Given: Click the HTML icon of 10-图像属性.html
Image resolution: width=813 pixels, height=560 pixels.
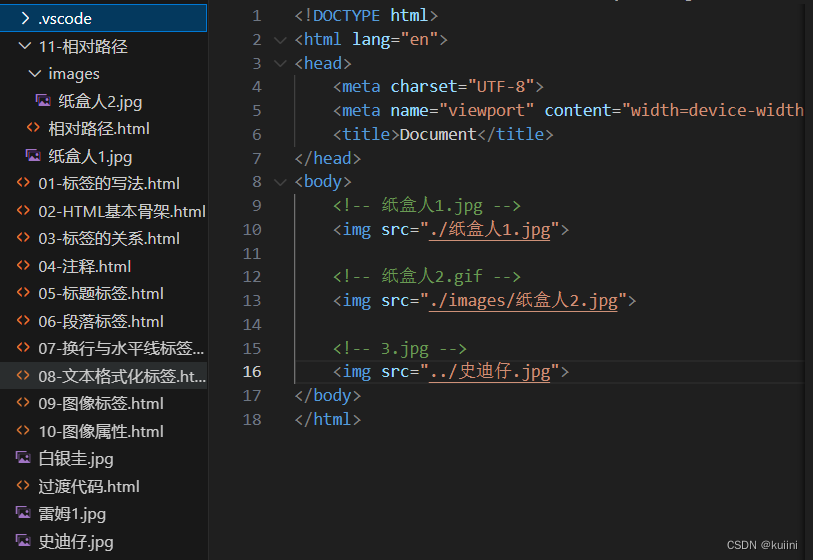Looking at the screenshot, I should point(23,430).
